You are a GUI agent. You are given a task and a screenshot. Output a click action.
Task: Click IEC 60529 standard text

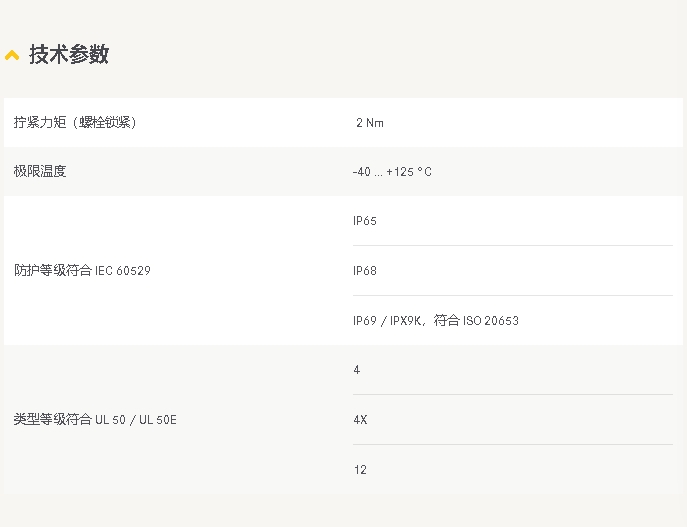[123, 271]
